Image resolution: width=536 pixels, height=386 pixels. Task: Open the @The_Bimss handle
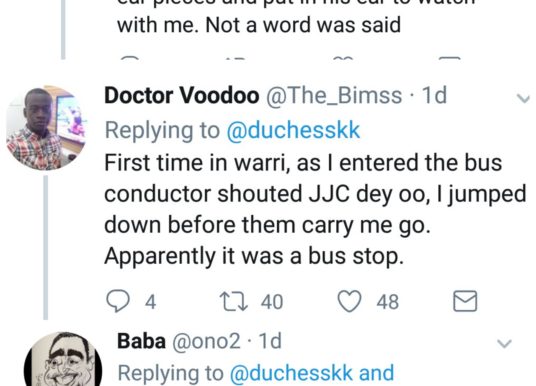point(333,95)
